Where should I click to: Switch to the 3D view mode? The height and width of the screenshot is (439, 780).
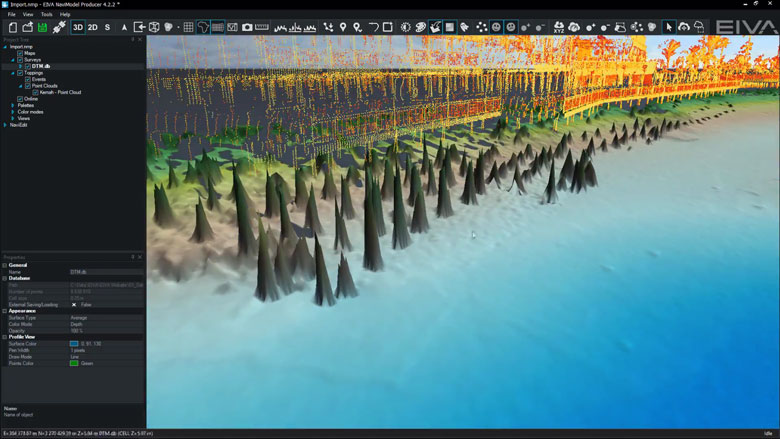pyautogui.click(x=78, y=27)
